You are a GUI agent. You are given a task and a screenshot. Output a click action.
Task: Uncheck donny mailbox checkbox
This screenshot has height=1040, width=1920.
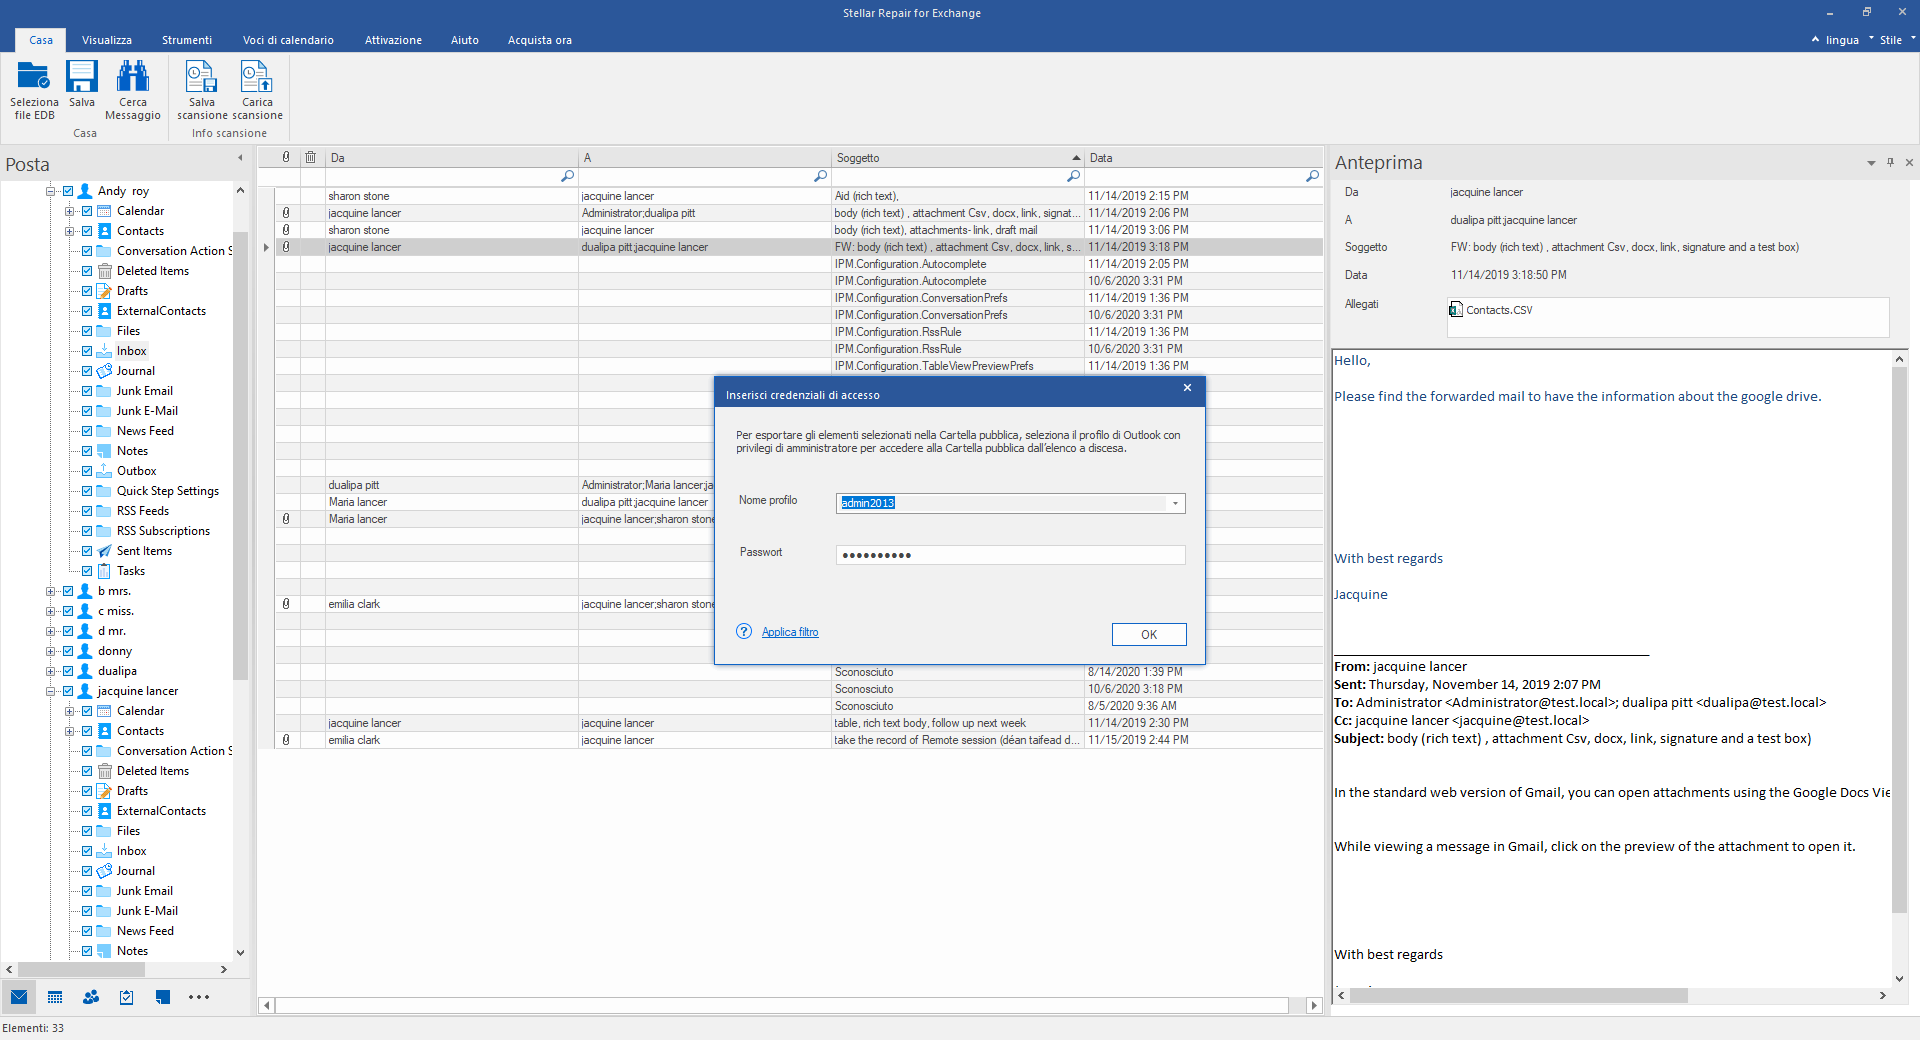click(x=68, y=651)
